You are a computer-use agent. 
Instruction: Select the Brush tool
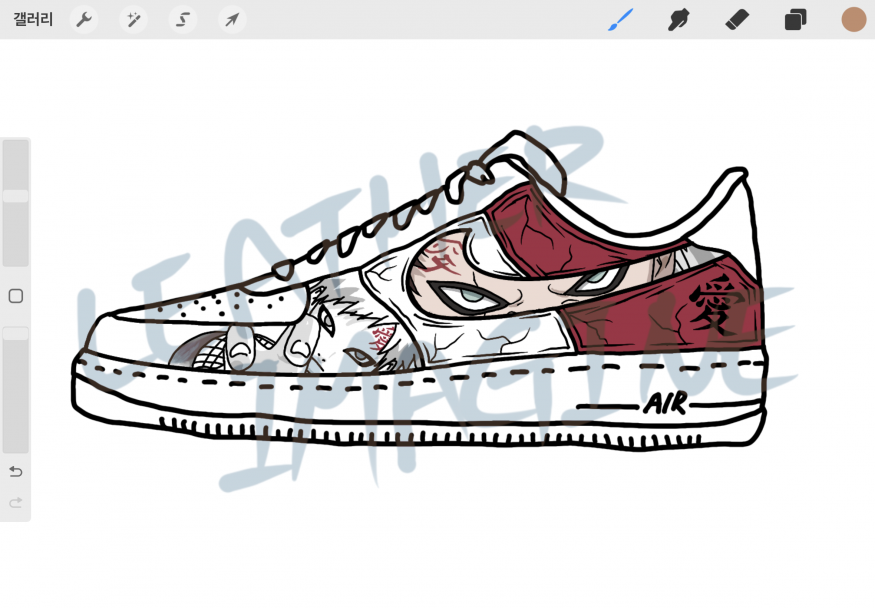click(x=621, y=20)
